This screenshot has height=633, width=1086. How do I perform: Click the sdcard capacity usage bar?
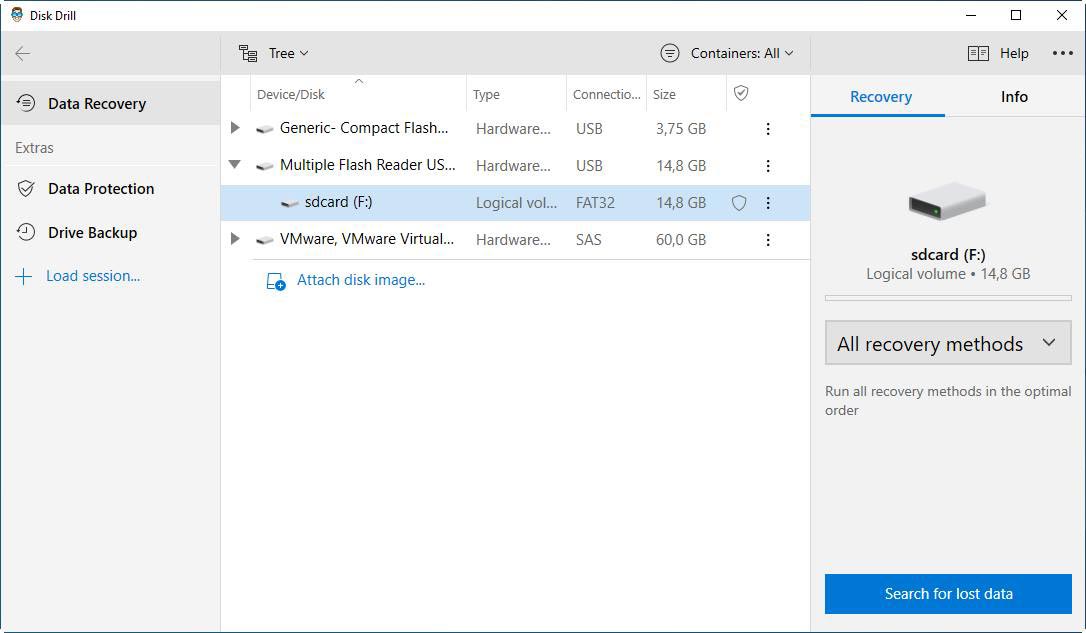[x=948, y=298]
